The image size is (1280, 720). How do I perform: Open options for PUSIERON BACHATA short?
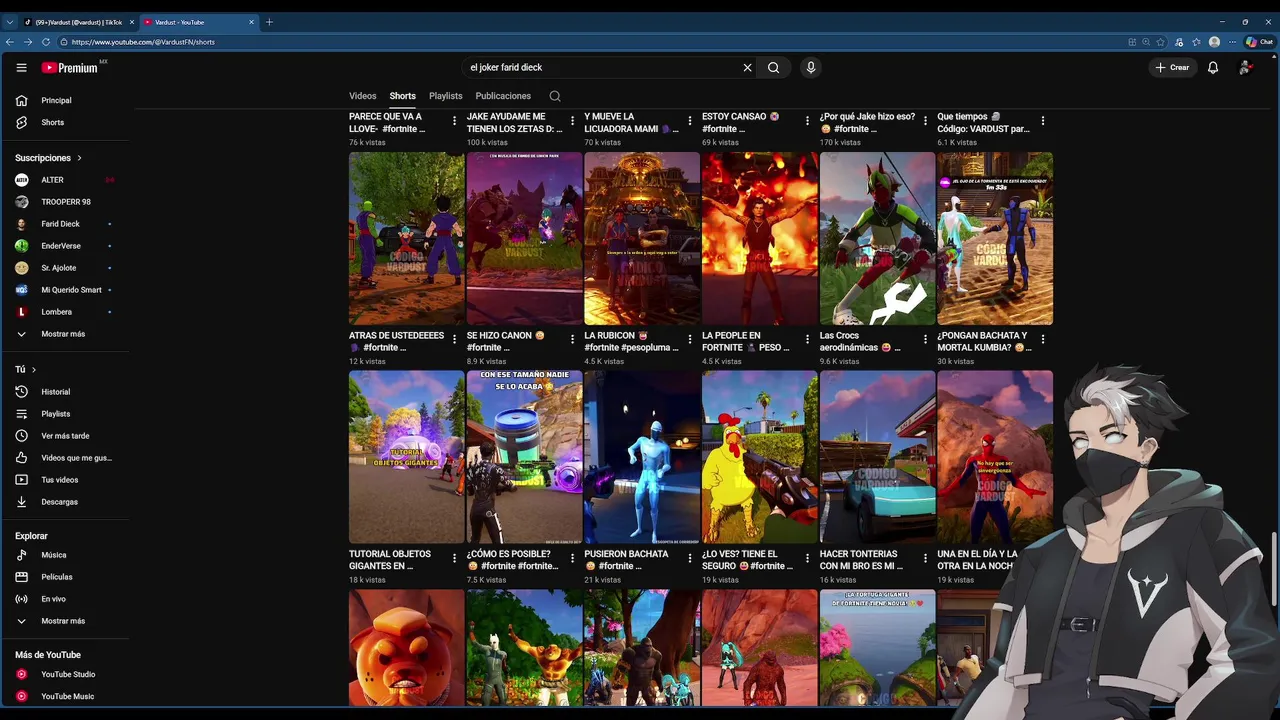pyautogui.click(x=690, y=557)
